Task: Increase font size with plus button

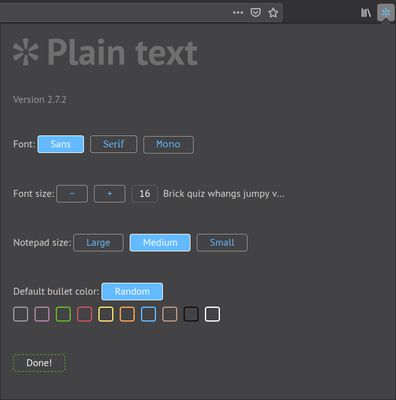Action: 110,194
